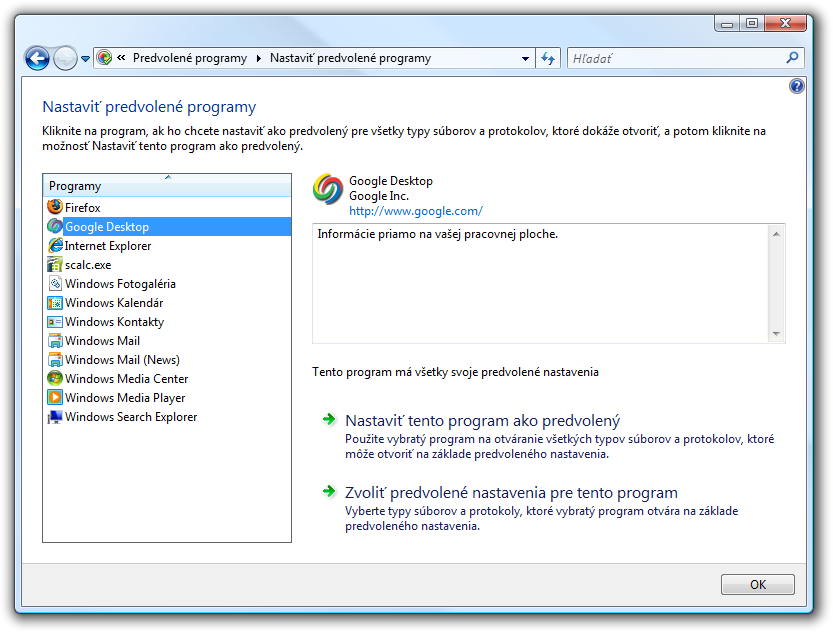Click green arrow beside Zvoliť predvolené nastavenia
Image resolution: width=833 pixels, height=632 pixels.
pos(329,491)
